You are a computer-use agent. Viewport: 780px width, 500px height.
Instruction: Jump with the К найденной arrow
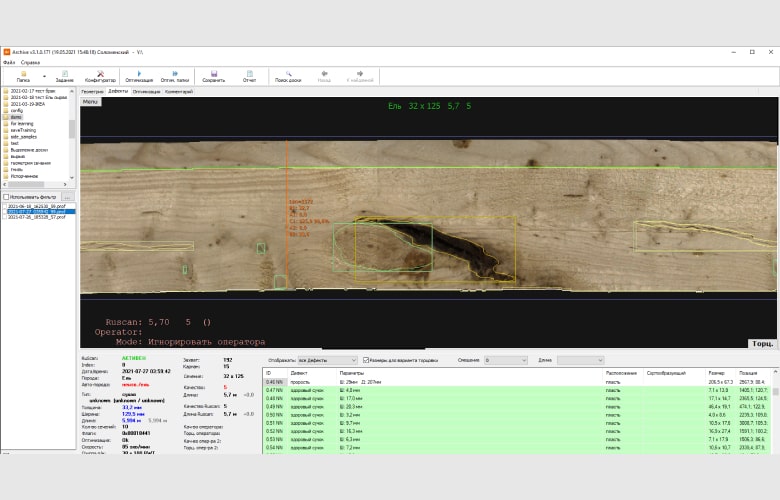(360, 76)
